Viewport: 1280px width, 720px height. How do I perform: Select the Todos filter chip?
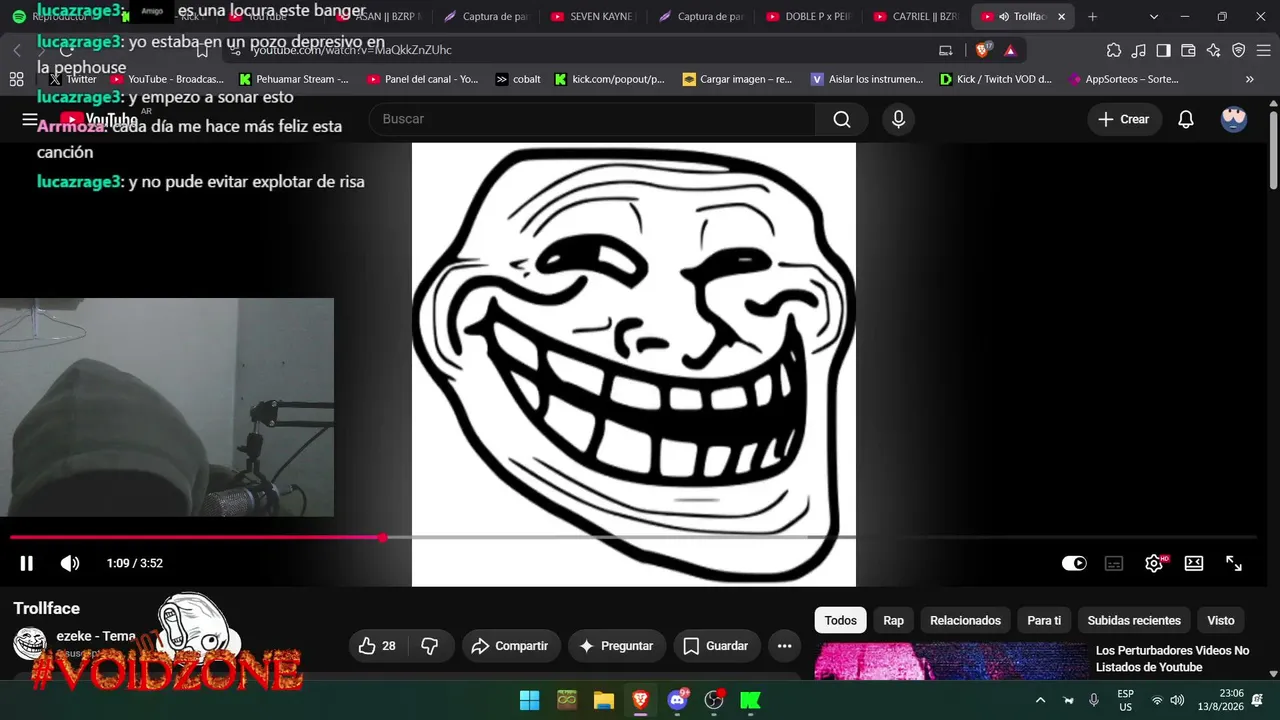[x=840, y=621]
